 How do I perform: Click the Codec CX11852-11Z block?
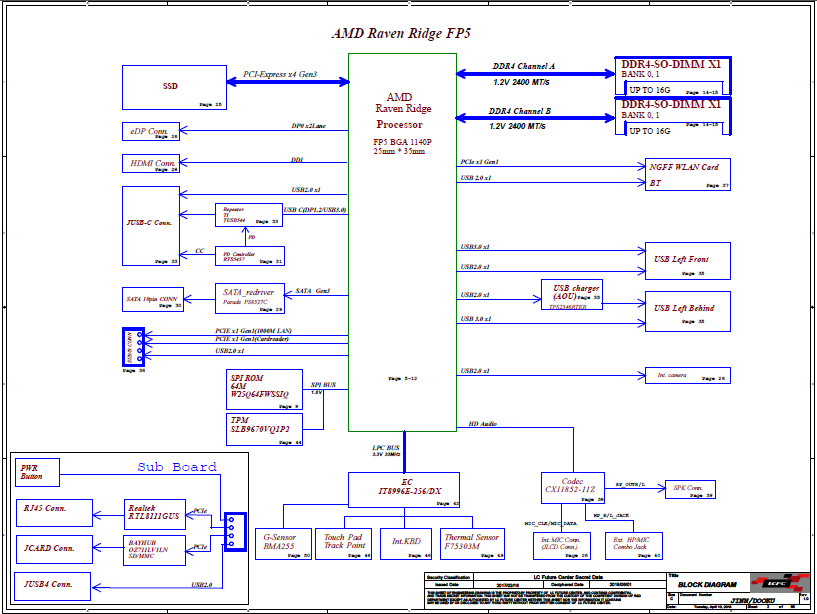coord(573,488)
